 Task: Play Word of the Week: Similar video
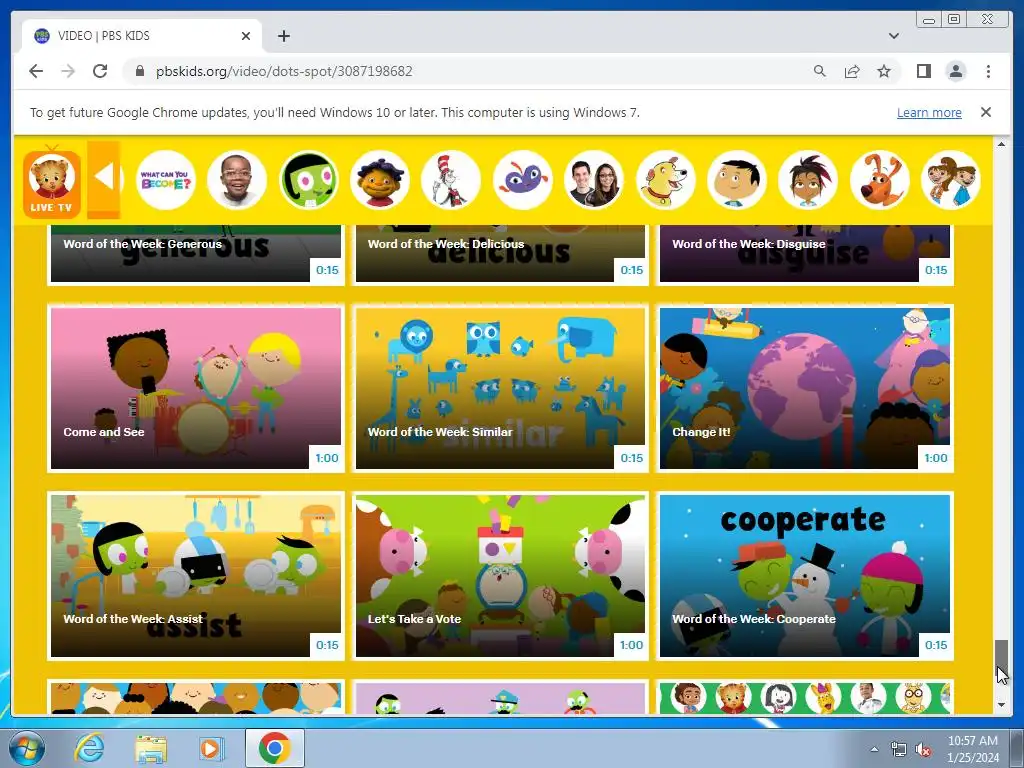pos(500,388)
